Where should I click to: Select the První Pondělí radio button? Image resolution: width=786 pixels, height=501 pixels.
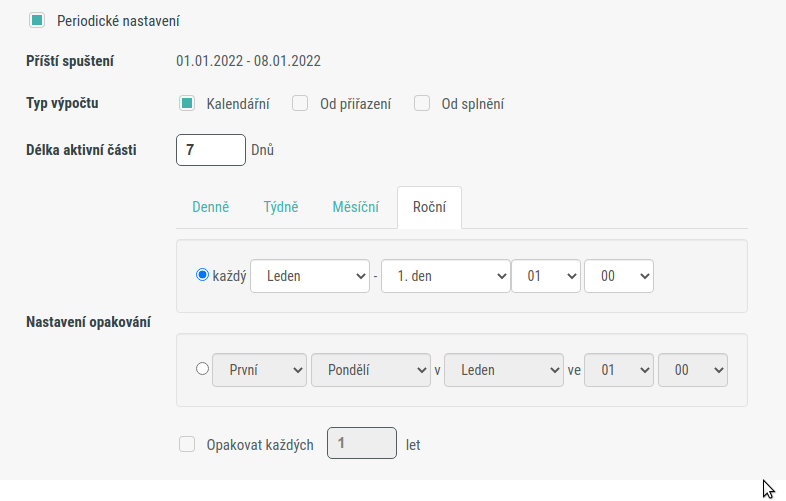click(x=202, y=369)
